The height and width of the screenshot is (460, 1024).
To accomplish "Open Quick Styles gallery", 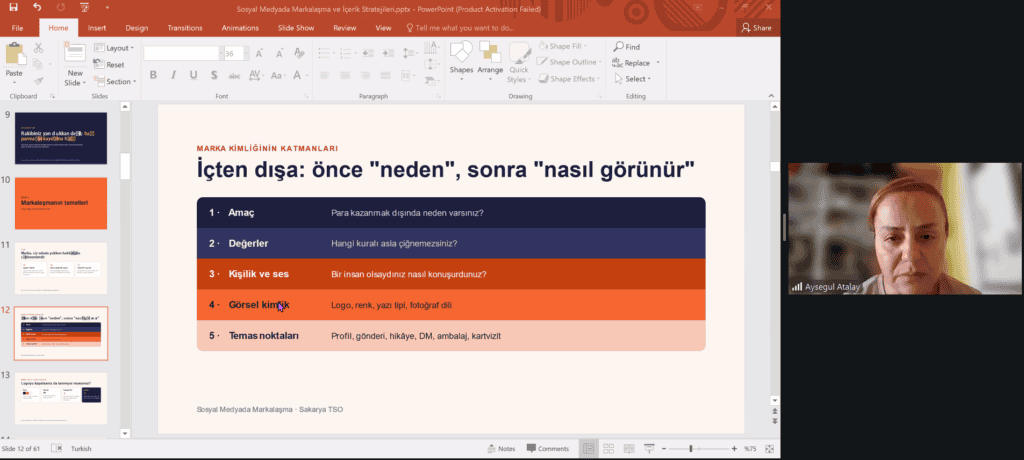I will (x=519, y=63).
